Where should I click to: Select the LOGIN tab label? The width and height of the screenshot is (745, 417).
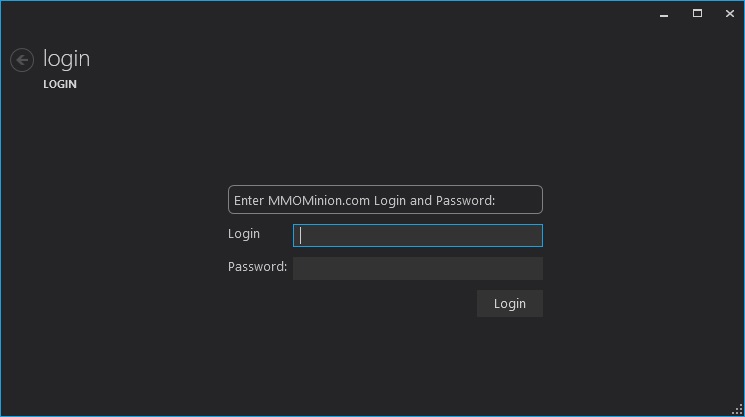click(x=60, y=85)
